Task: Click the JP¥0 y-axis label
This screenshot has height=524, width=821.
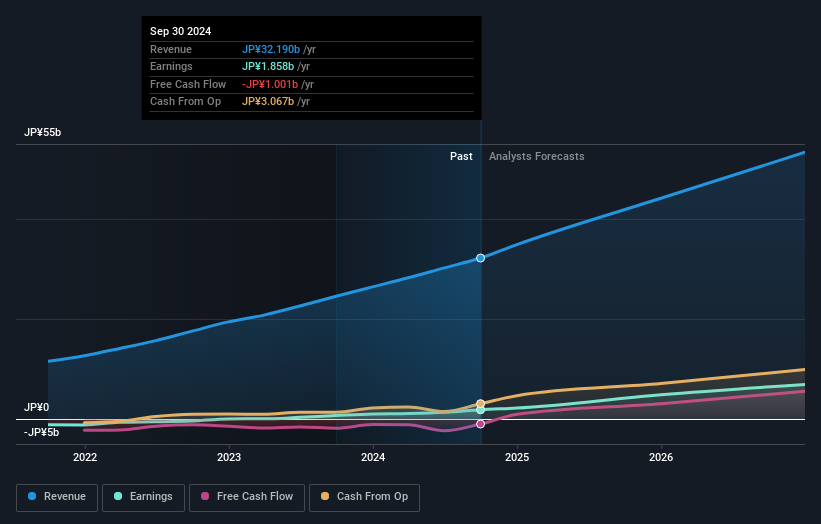Action: [x=36, y=407]
